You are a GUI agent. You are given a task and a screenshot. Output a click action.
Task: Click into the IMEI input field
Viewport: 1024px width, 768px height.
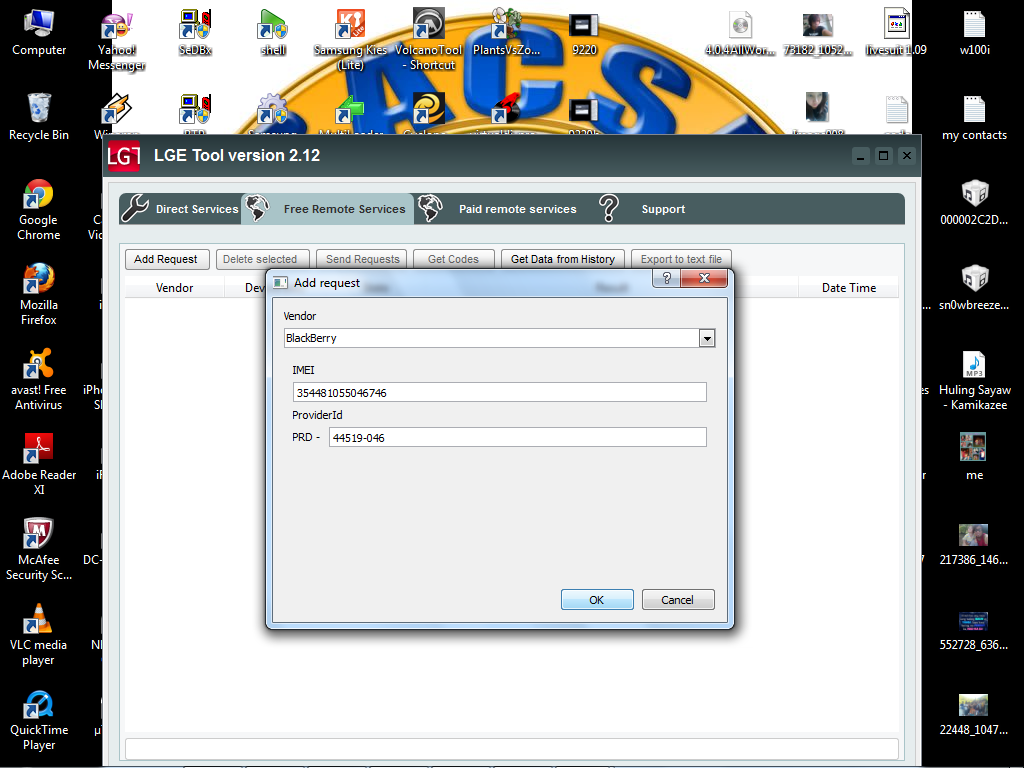point(500,393)
